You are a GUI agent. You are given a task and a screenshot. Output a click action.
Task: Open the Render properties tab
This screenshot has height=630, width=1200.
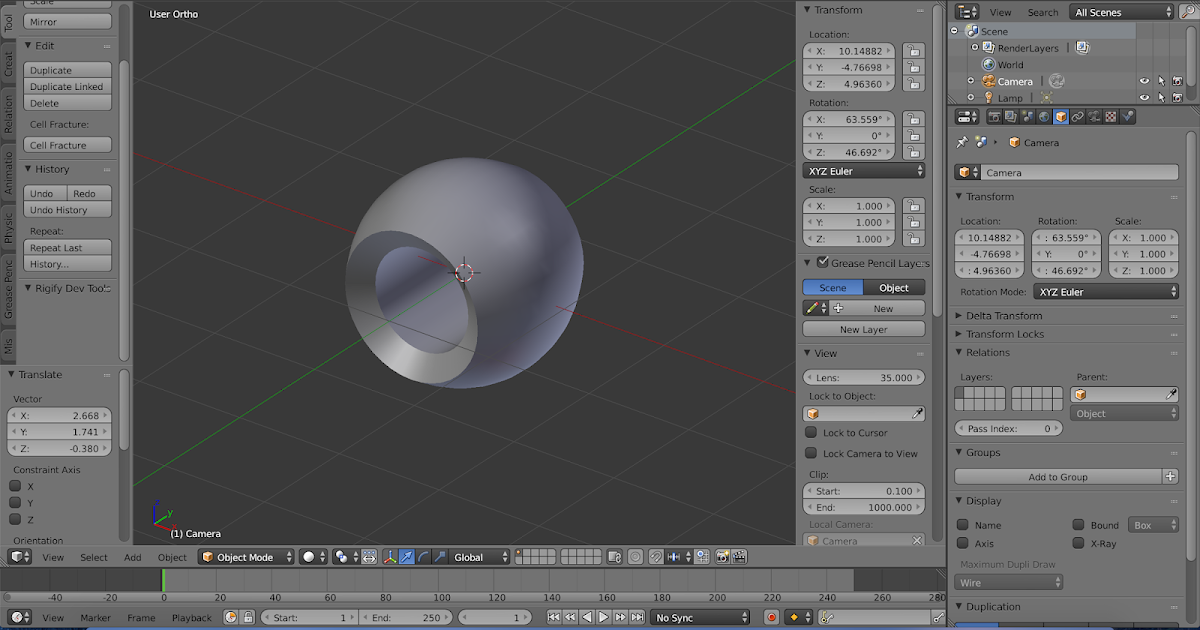pyautogui.click(x=996, y=117)
